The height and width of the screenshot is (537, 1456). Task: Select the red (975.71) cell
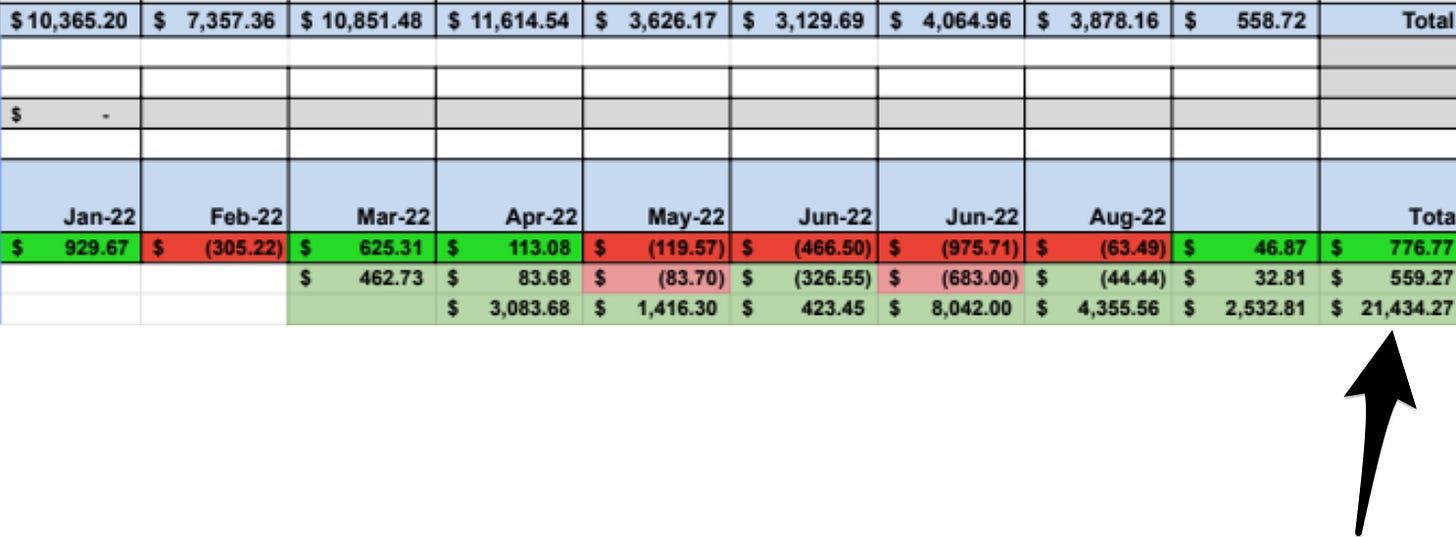pyautogui.click(x=952, y=247)
